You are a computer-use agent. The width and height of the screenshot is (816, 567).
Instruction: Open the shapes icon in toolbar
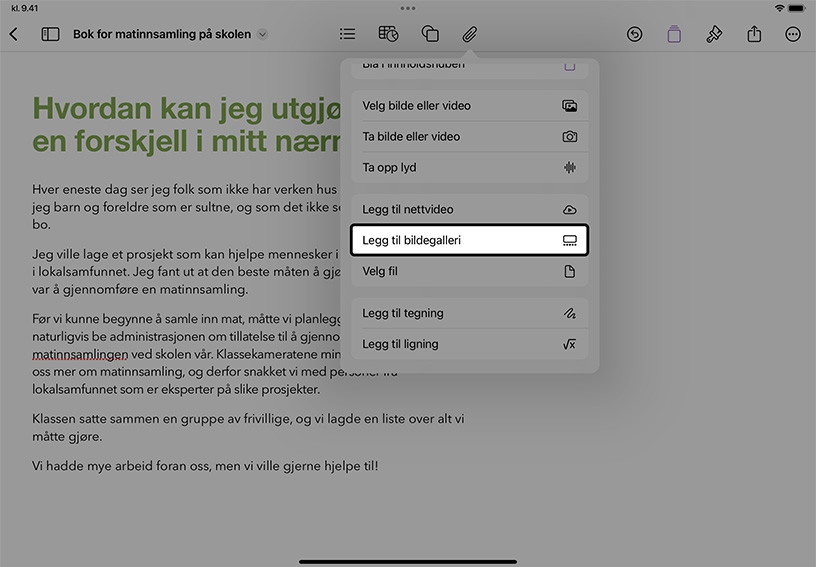(430, 34)
